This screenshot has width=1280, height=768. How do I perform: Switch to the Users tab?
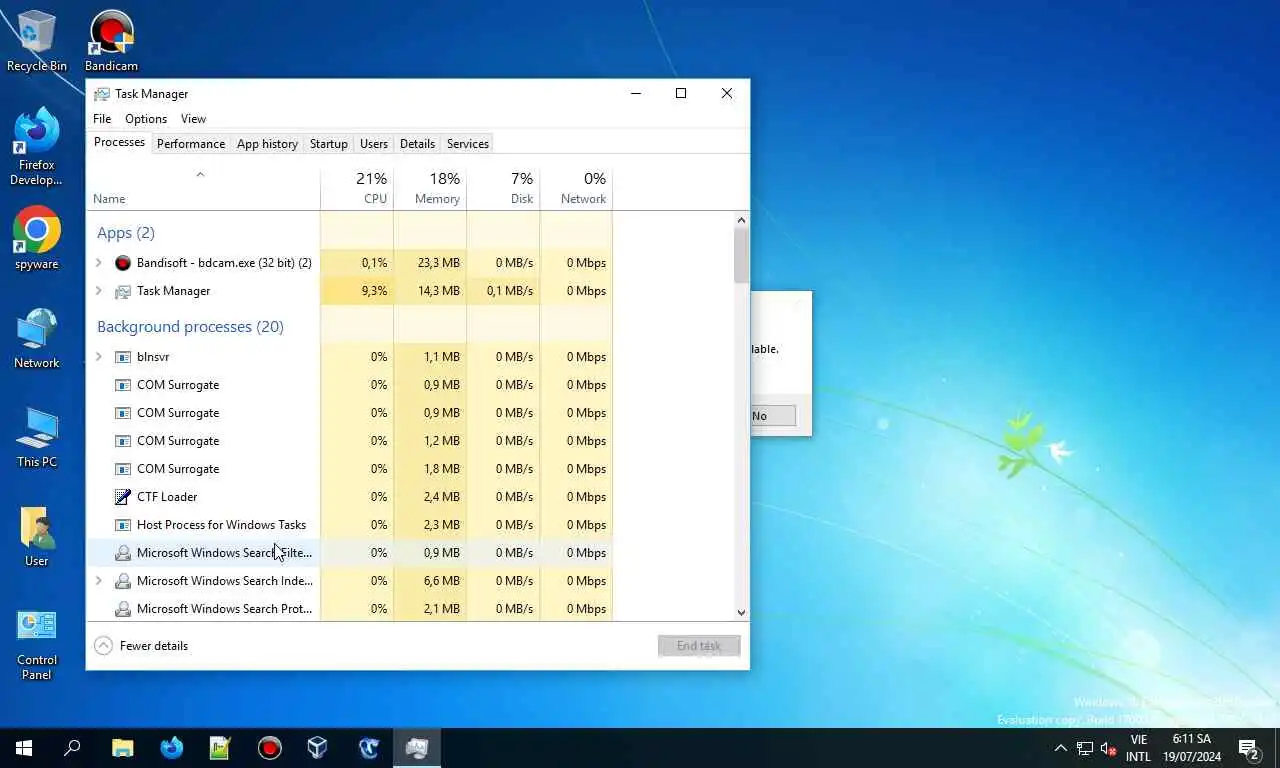[x=374, y=144]
